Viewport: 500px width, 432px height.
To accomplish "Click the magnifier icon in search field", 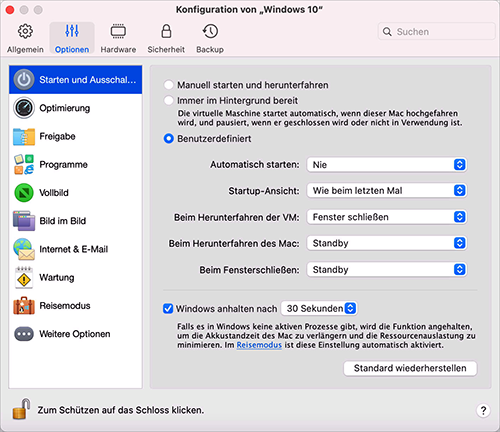I will 387,32.
